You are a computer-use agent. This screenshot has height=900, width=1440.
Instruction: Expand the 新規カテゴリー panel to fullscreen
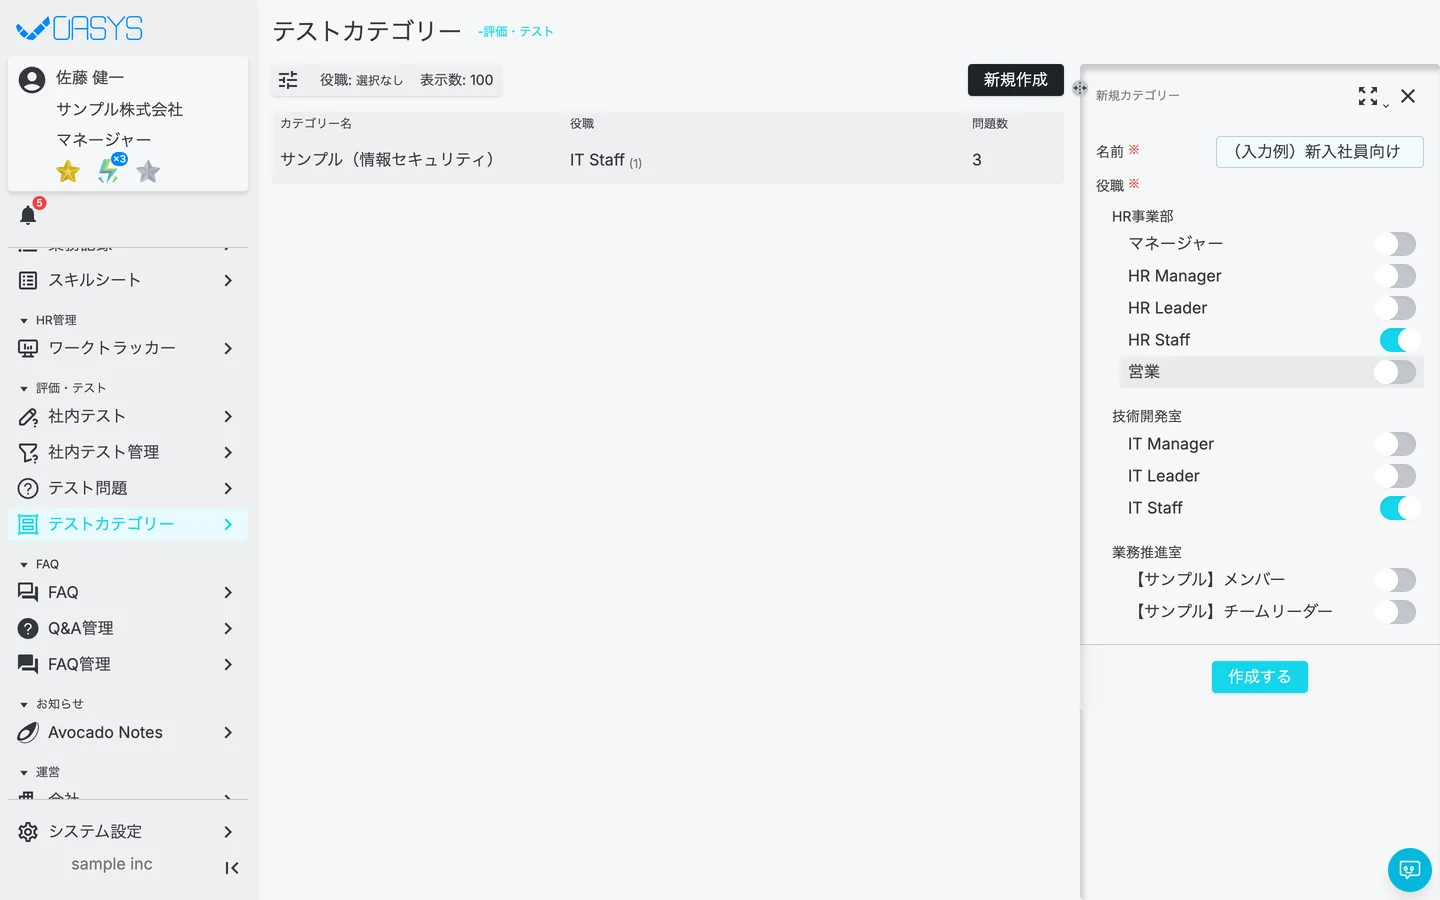[x=1368, y=96]
